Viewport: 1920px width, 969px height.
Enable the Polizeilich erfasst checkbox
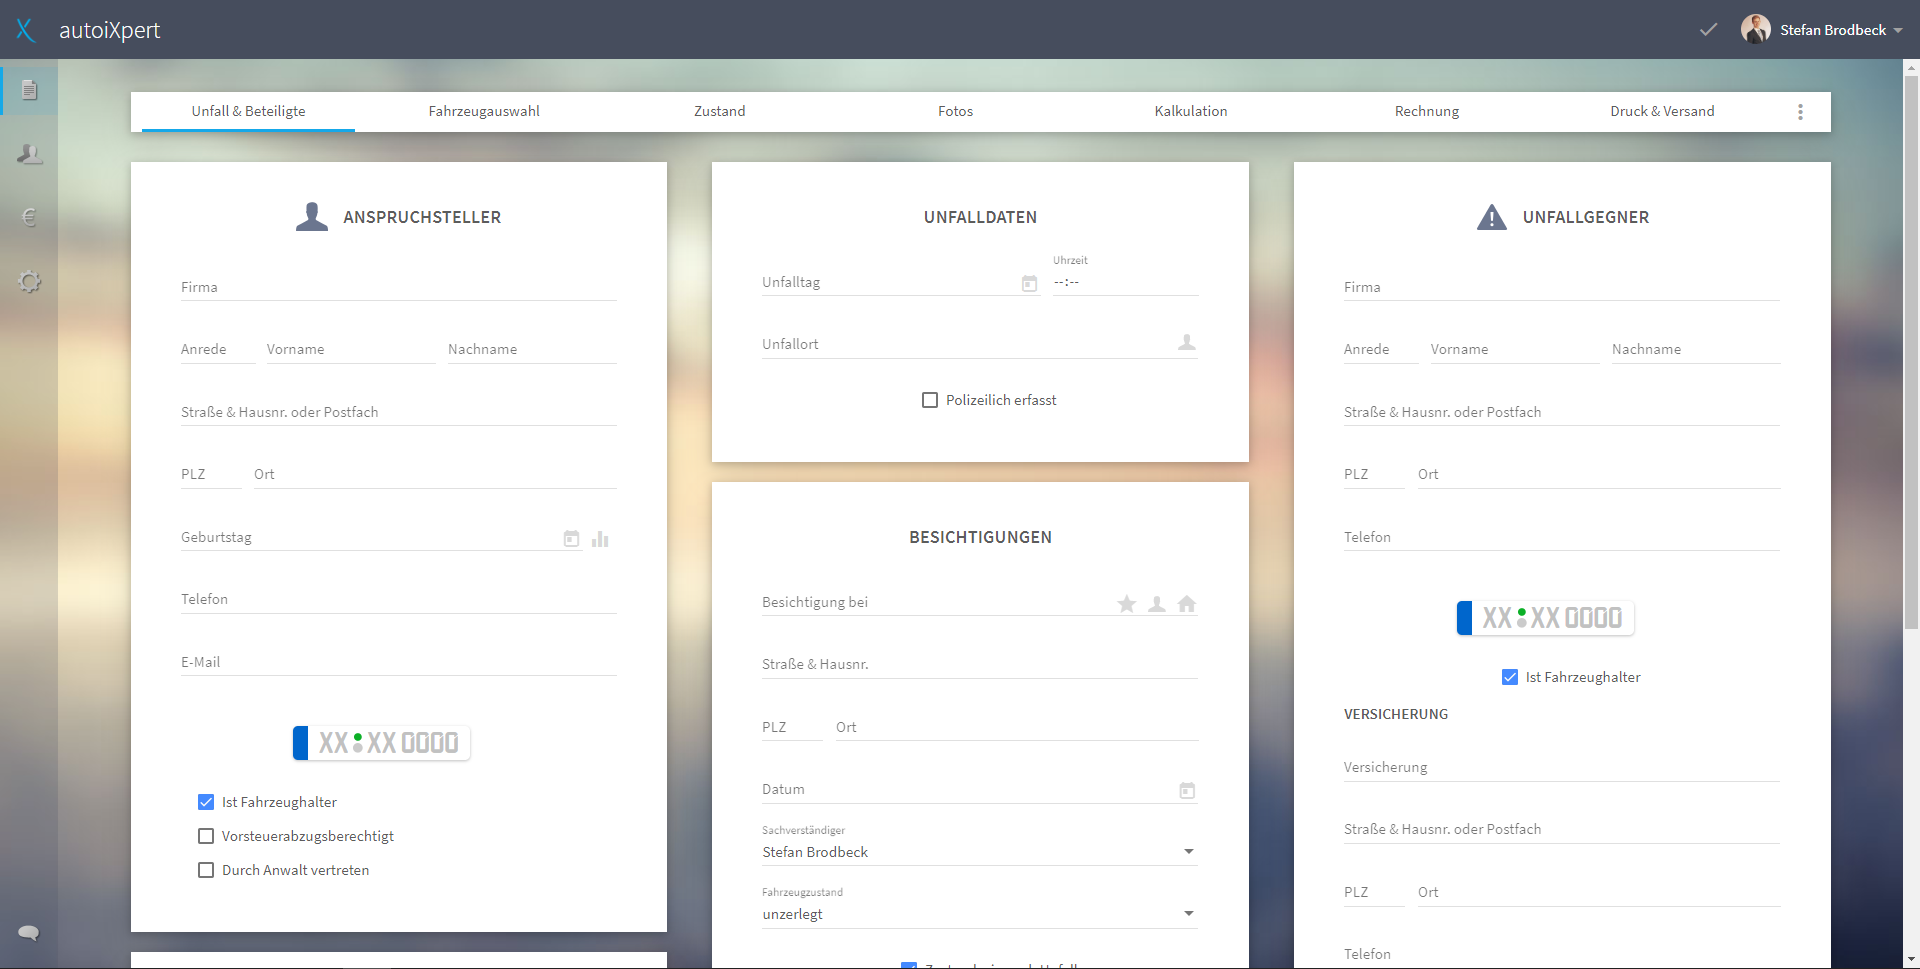pyautogui.click(x=930, y=400)
